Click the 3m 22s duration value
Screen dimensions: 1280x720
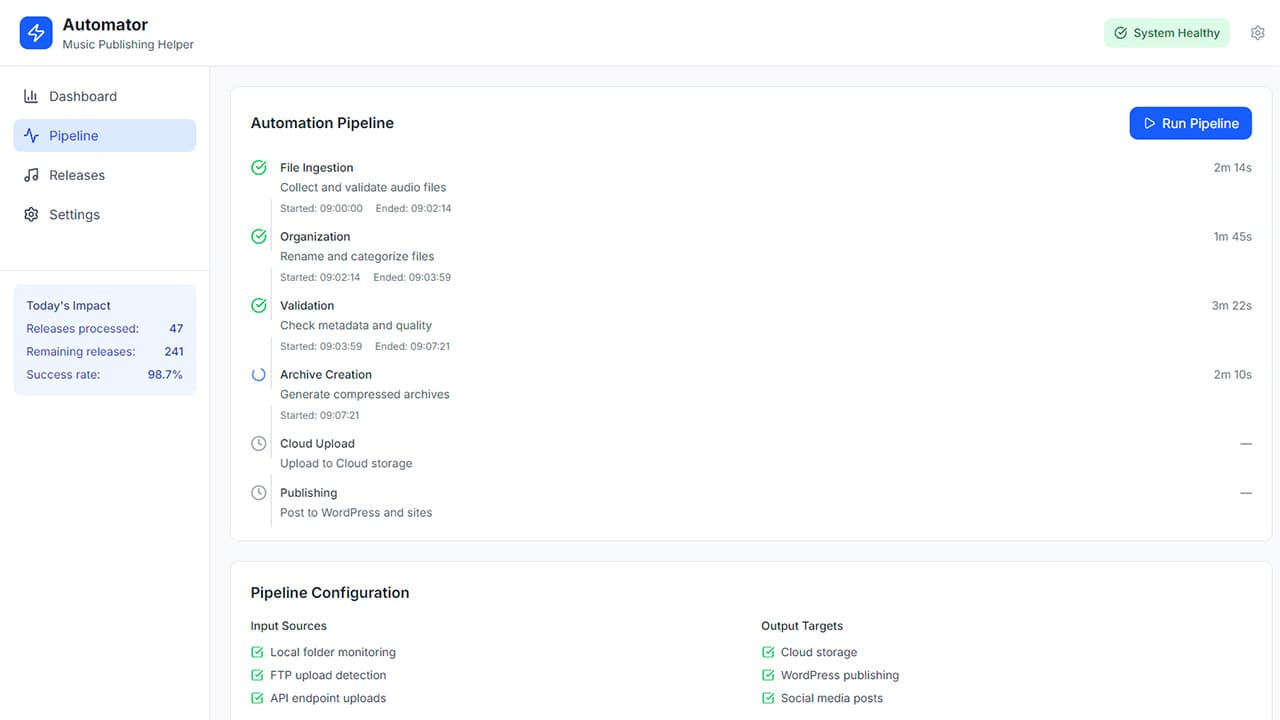pos(1232,306)
